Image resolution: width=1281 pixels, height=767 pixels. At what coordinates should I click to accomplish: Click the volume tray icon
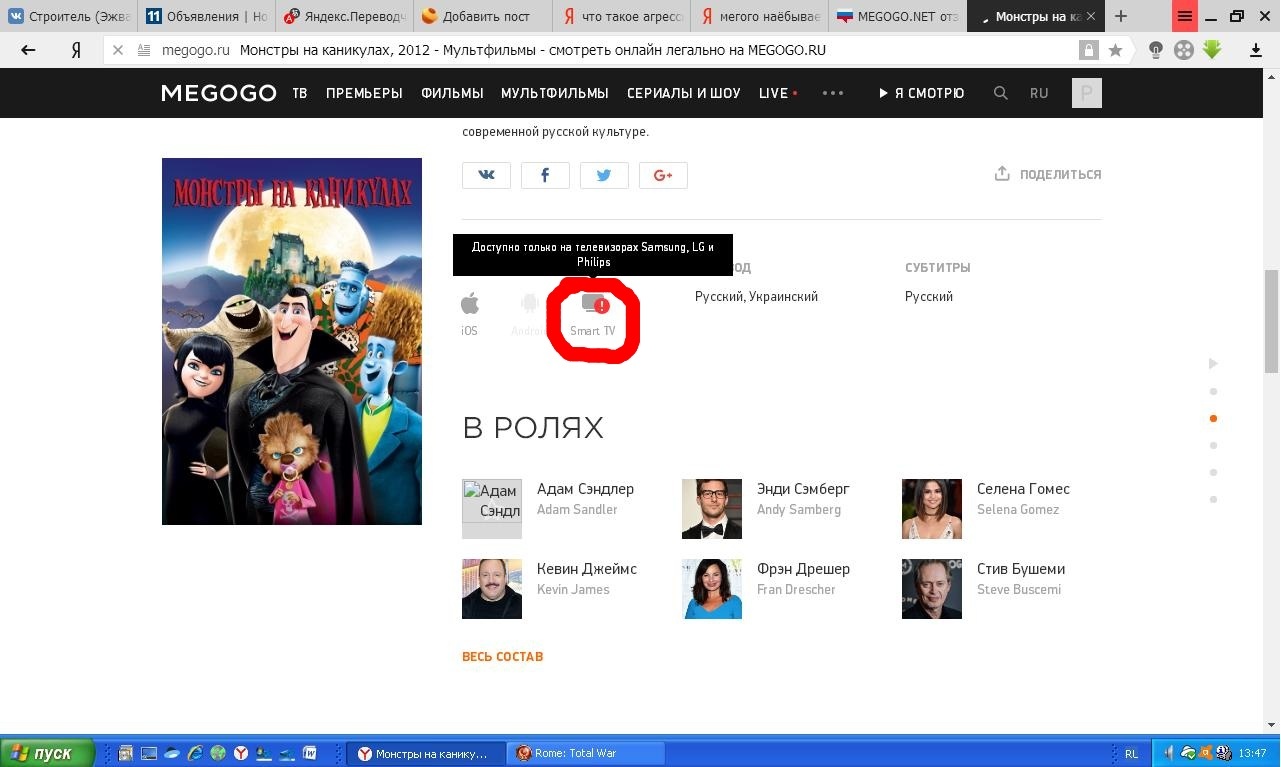(x=1168, y=753)
